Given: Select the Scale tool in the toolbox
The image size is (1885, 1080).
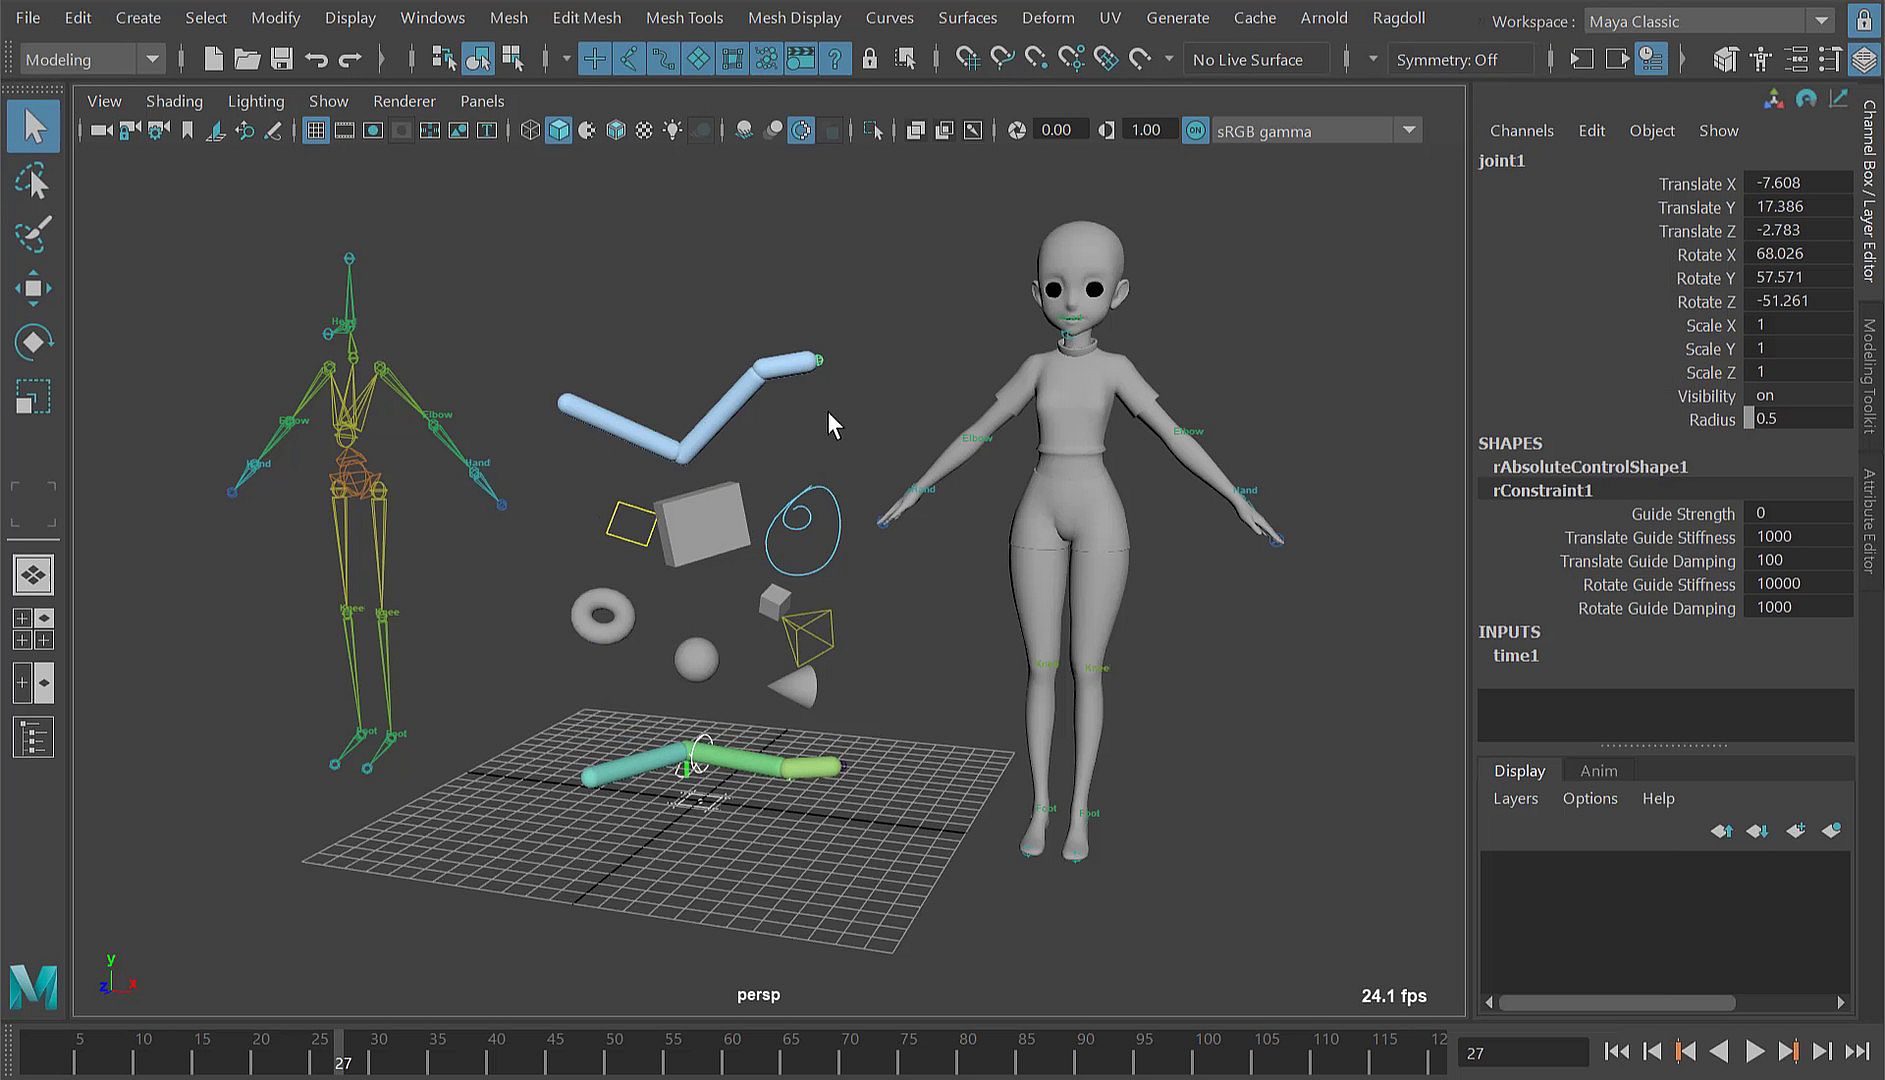Looking at the screenshot, I should tap(33, 397).
